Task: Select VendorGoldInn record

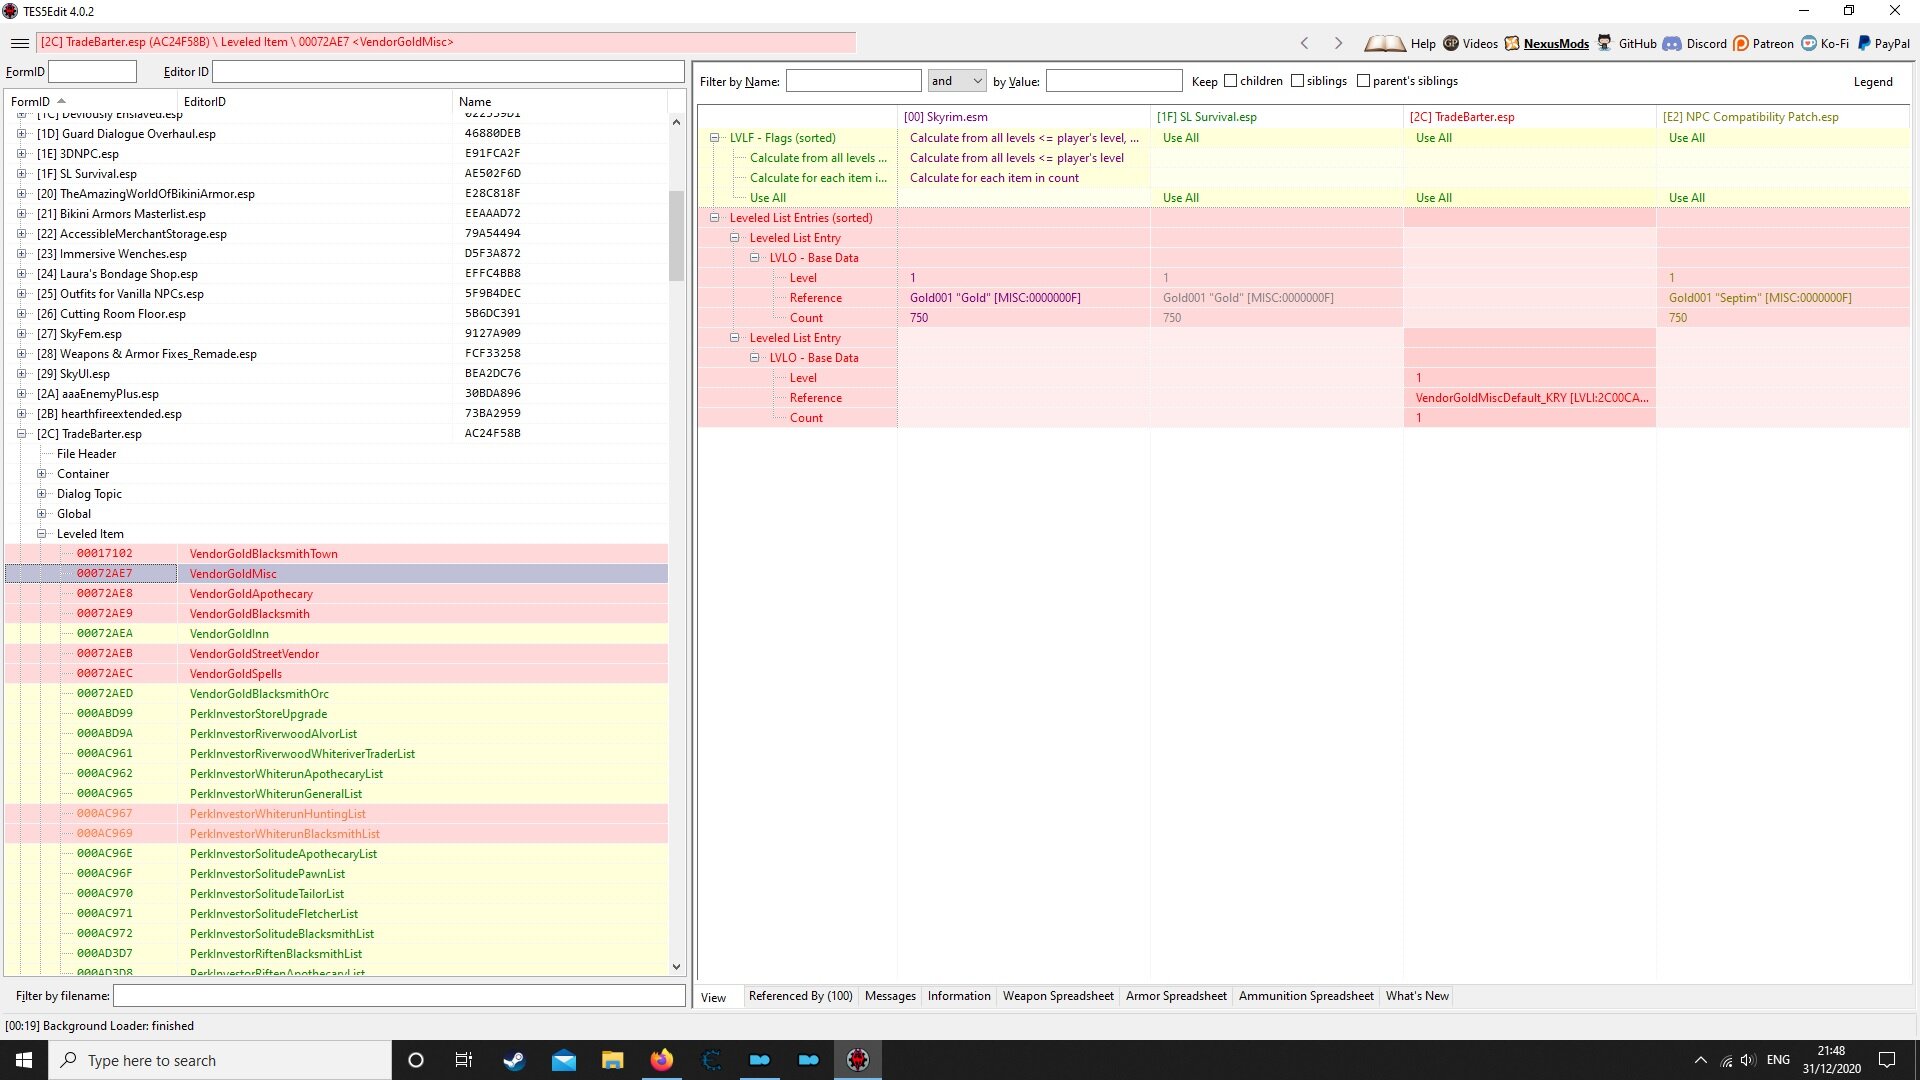Action: coord(336,634)
